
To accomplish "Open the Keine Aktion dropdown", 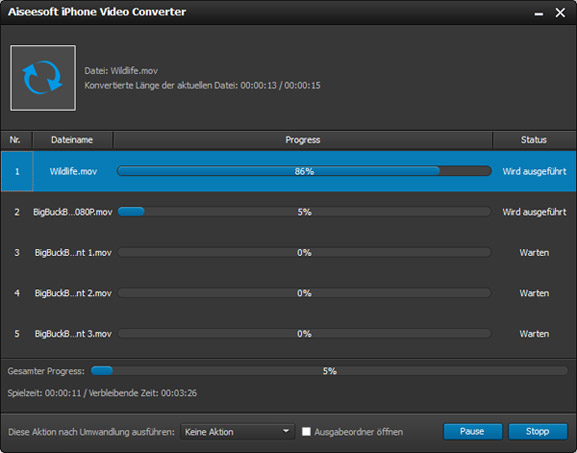I will [237, 432].
